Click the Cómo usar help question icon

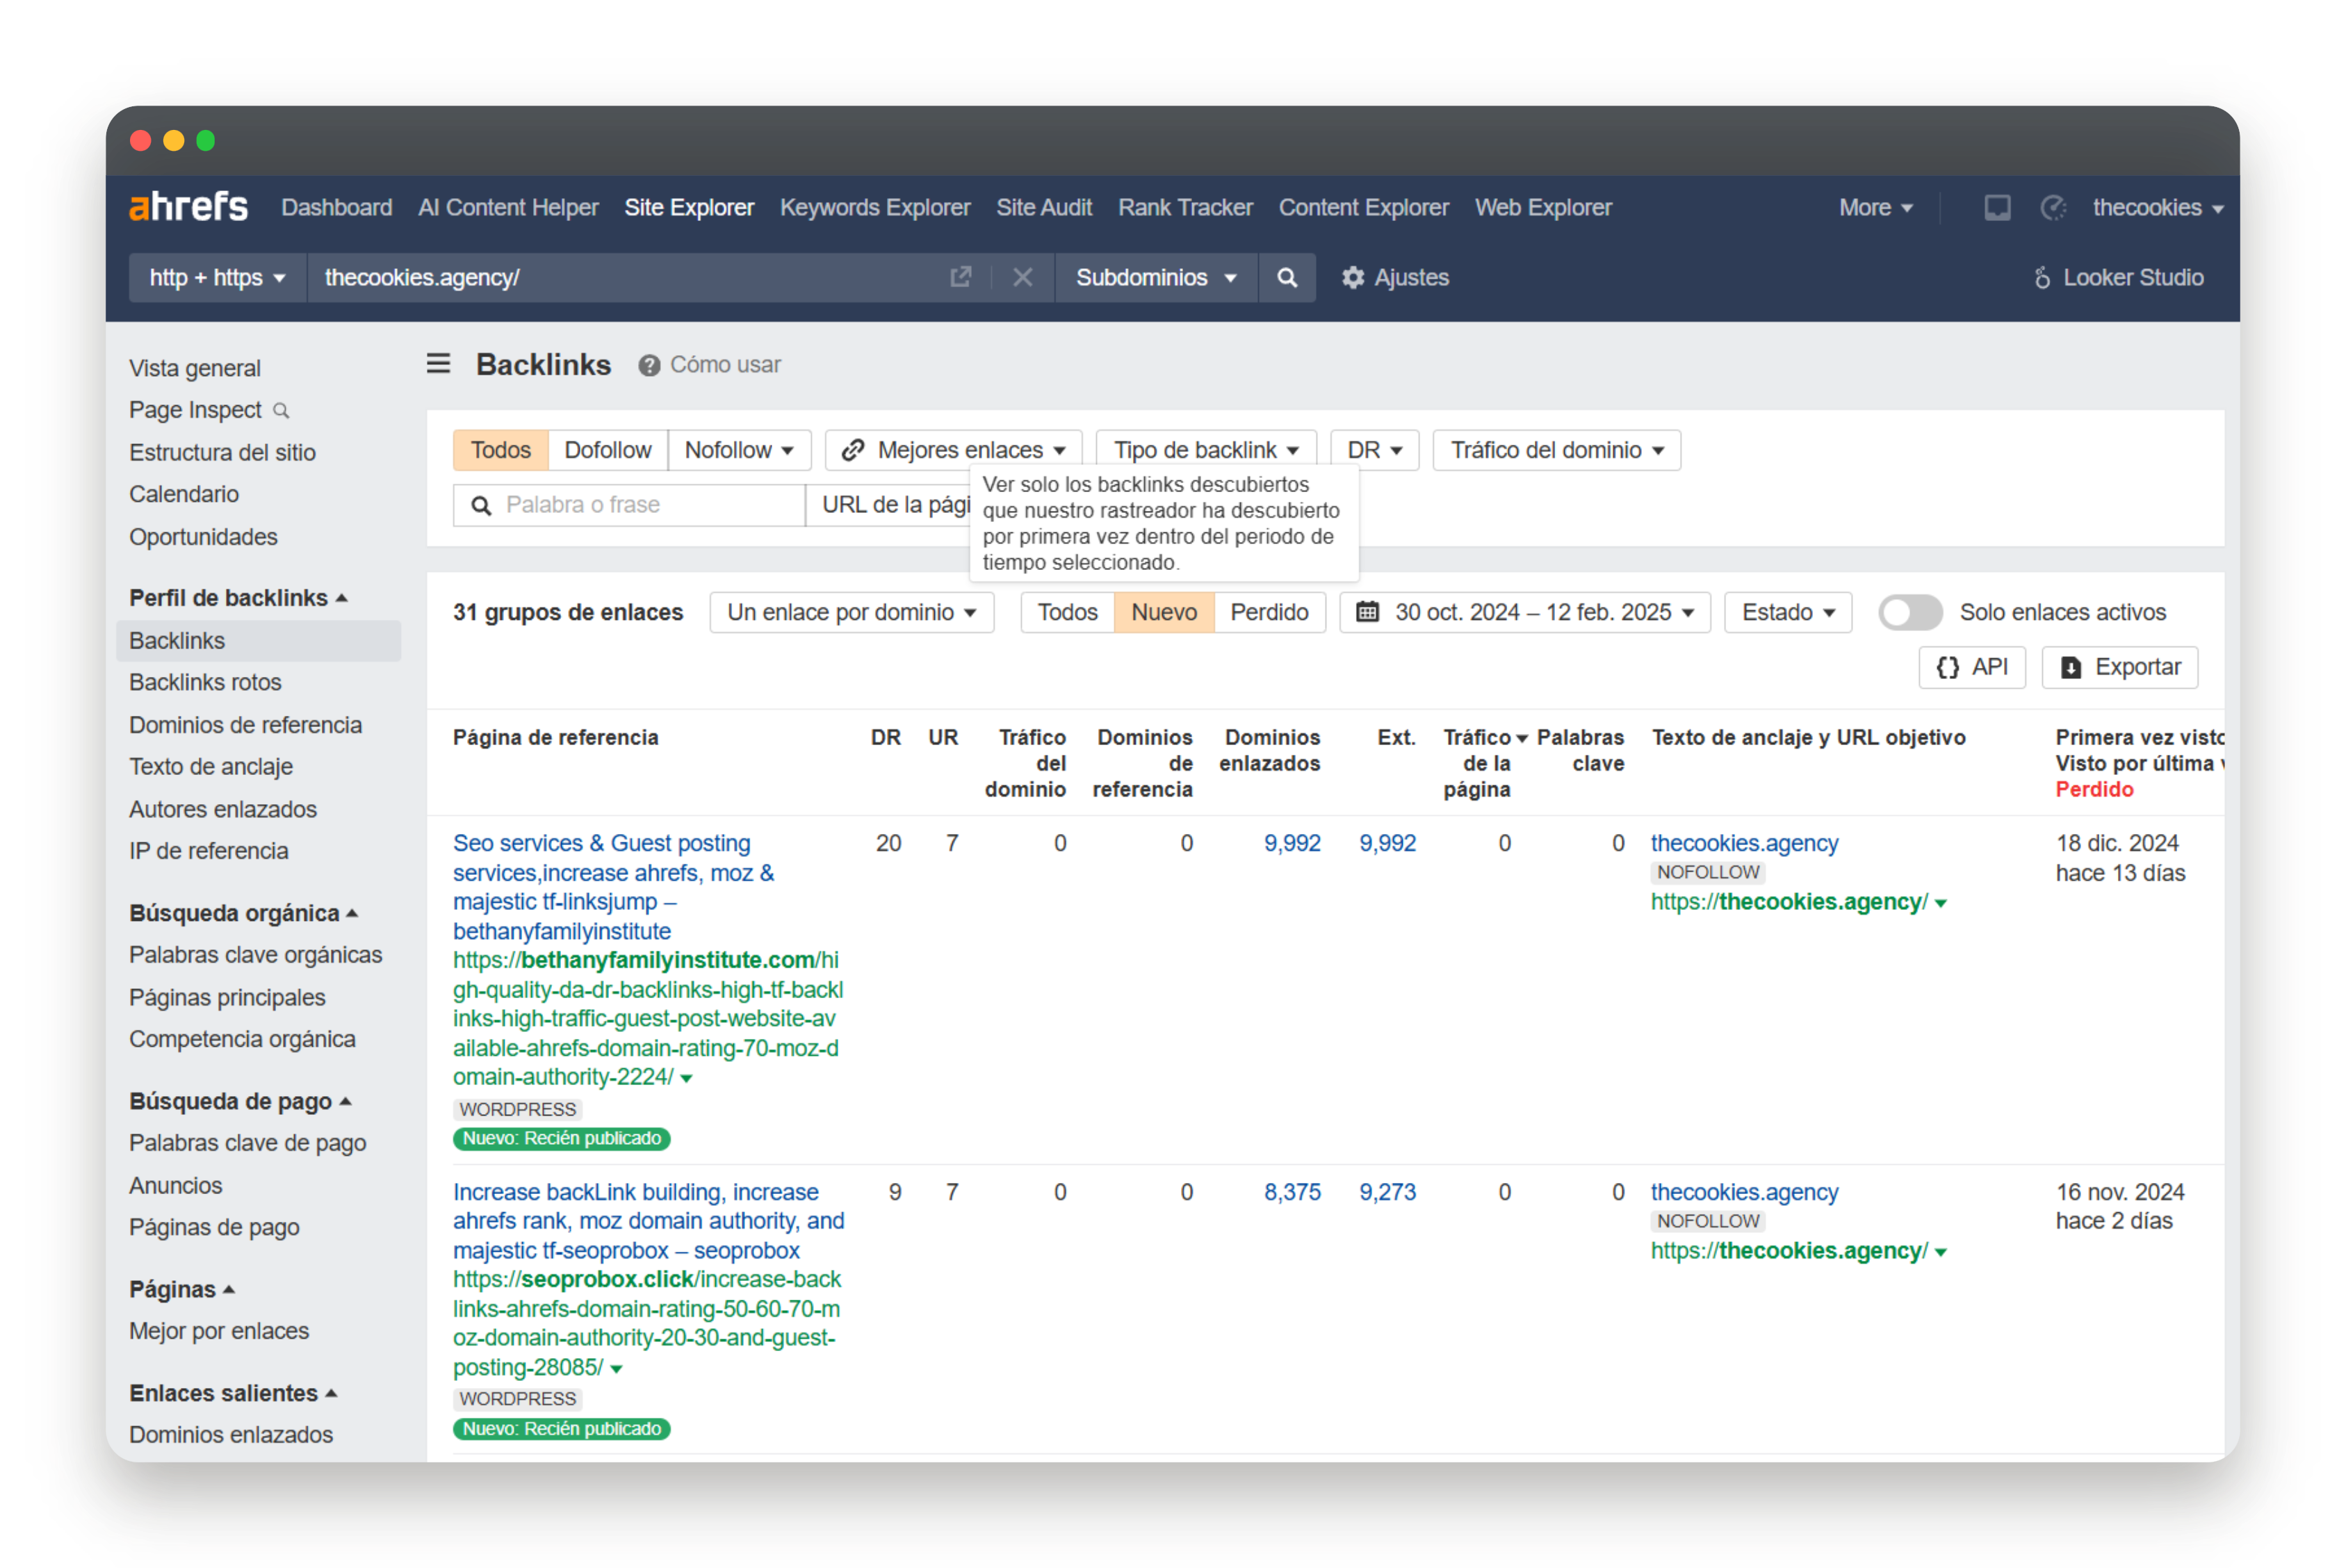pyautogui.click(x=649, y=366)
